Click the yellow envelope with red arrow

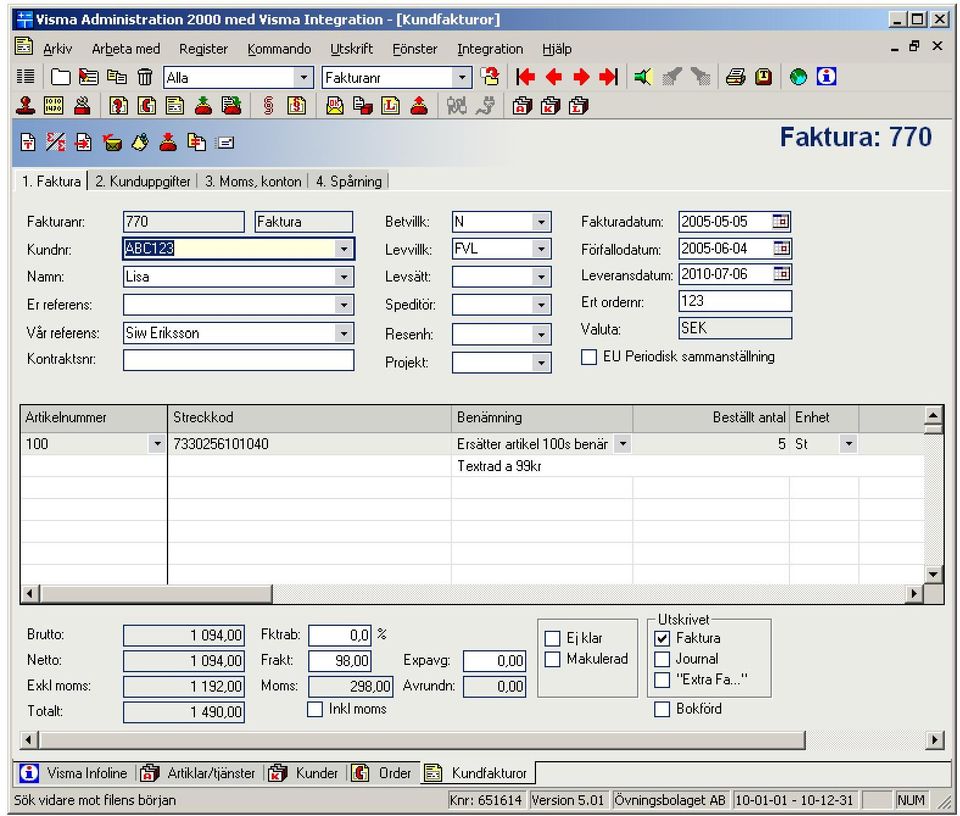(x=111, y=143)
